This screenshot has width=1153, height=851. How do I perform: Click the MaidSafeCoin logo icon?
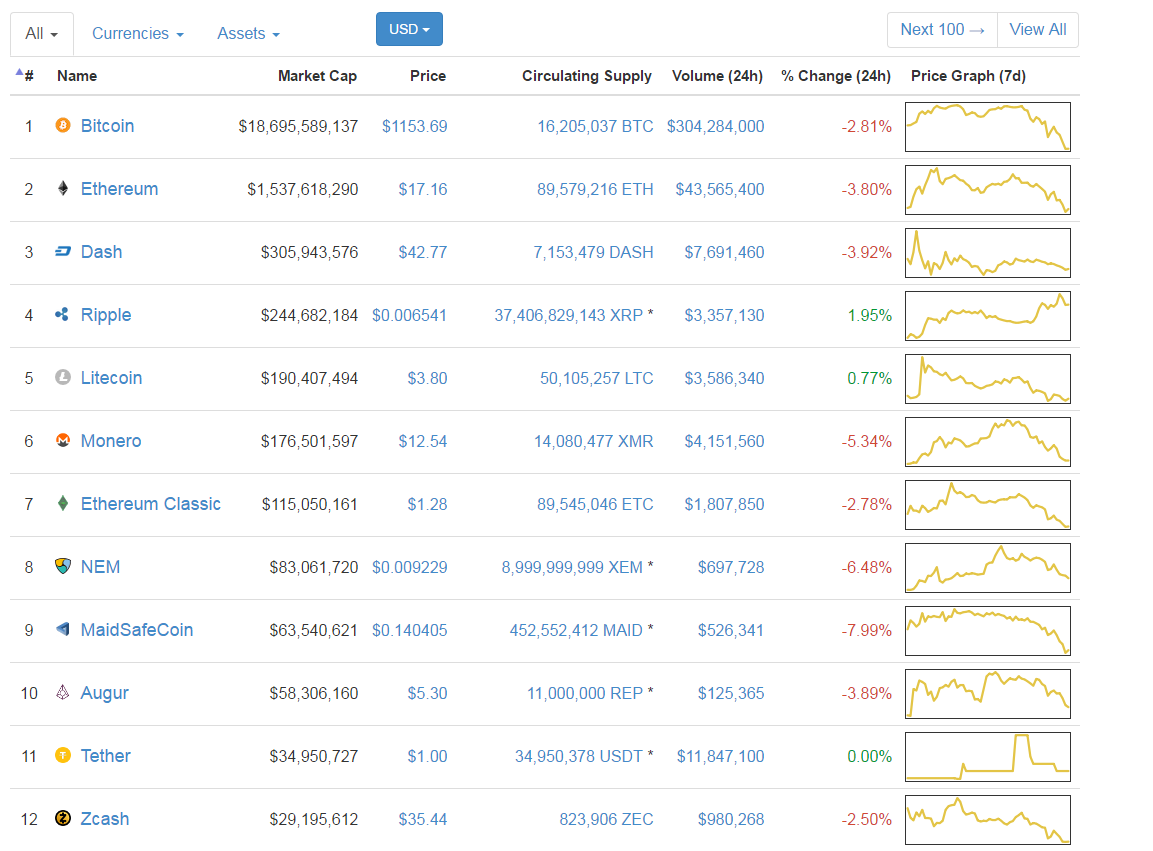click(x=63, y=629)
